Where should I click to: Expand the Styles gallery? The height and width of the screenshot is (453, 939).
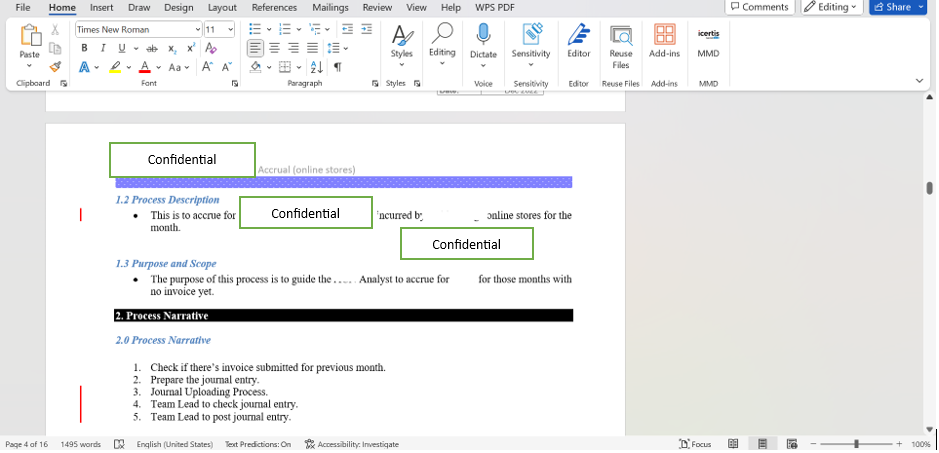pos(402,45)
